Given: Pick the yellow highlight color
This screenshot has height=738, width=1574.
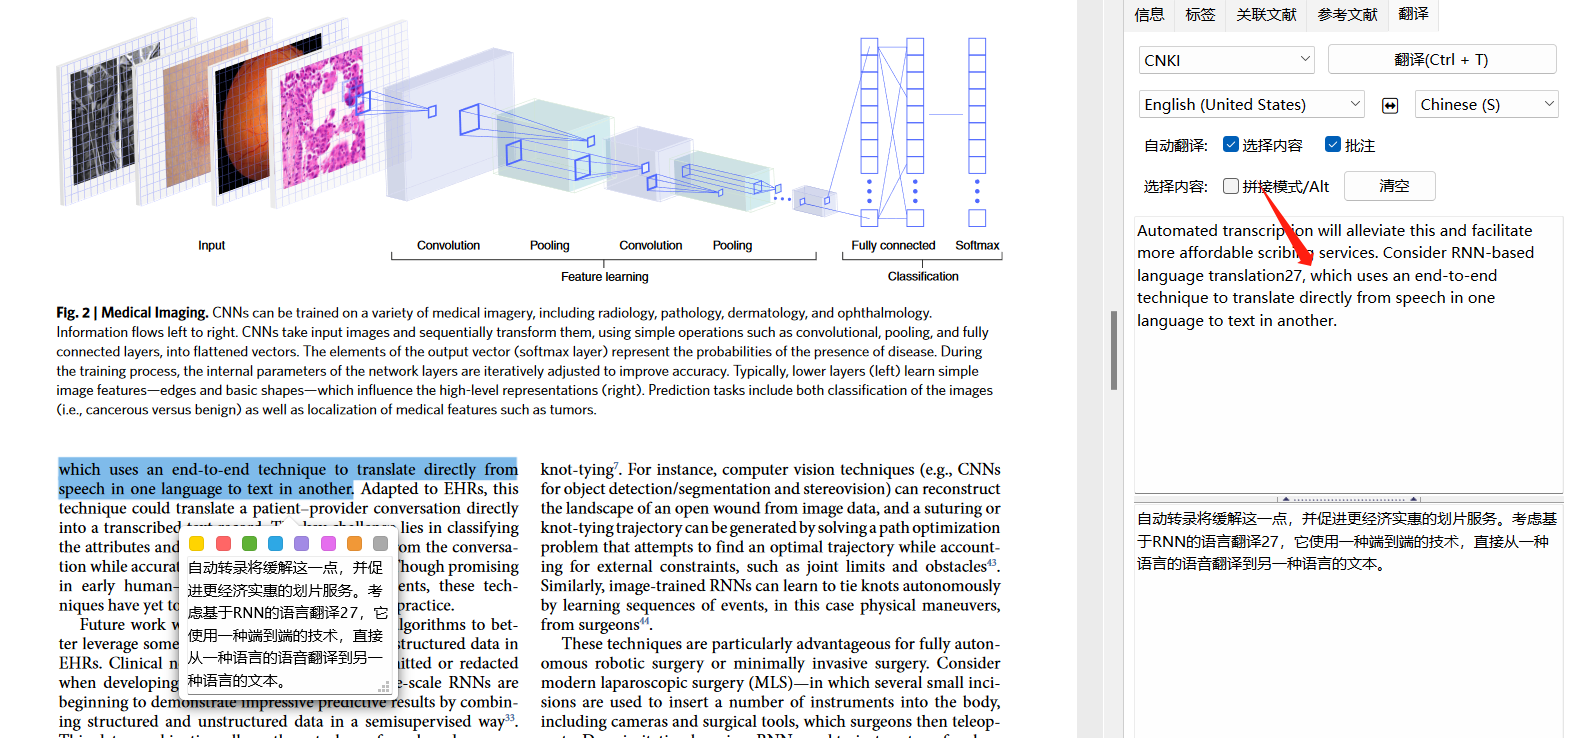Looking at the screenshot, I should pos(197,543).
